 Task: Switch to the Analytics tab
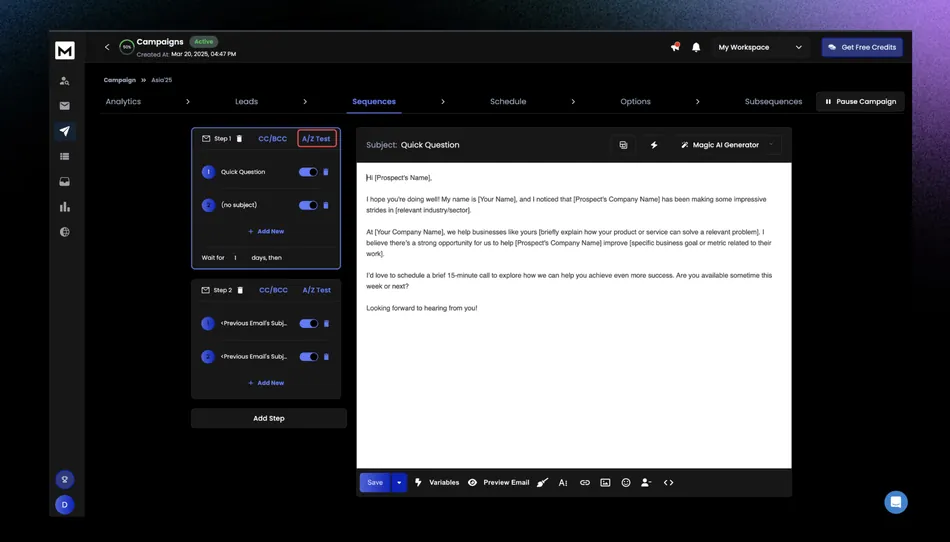(x=123, y=102)
